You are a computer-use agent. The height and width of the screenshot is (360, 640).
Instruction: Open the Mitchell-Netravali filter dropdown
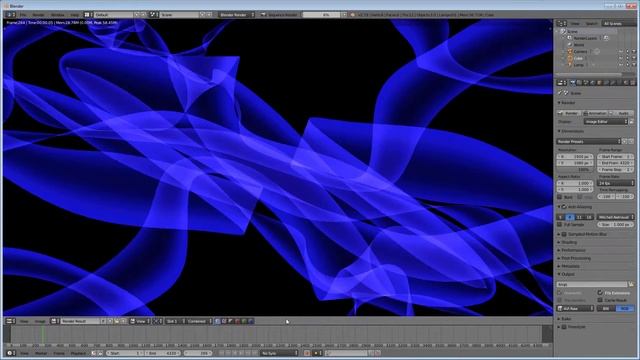click(x=616, y=217)
